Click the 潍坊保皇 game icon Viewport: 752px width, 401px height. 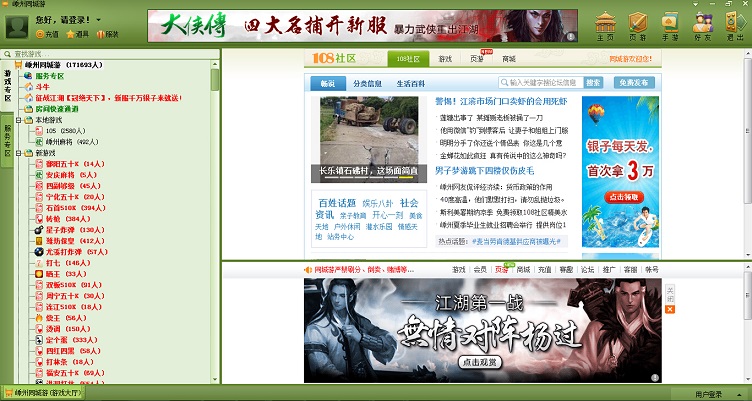point(39,241)
